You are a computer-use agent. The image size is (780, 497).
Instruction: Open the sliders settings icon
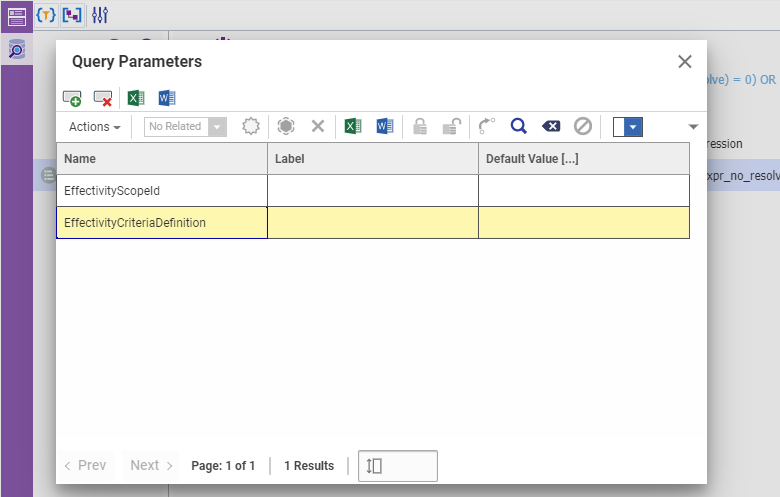(99, 15)
